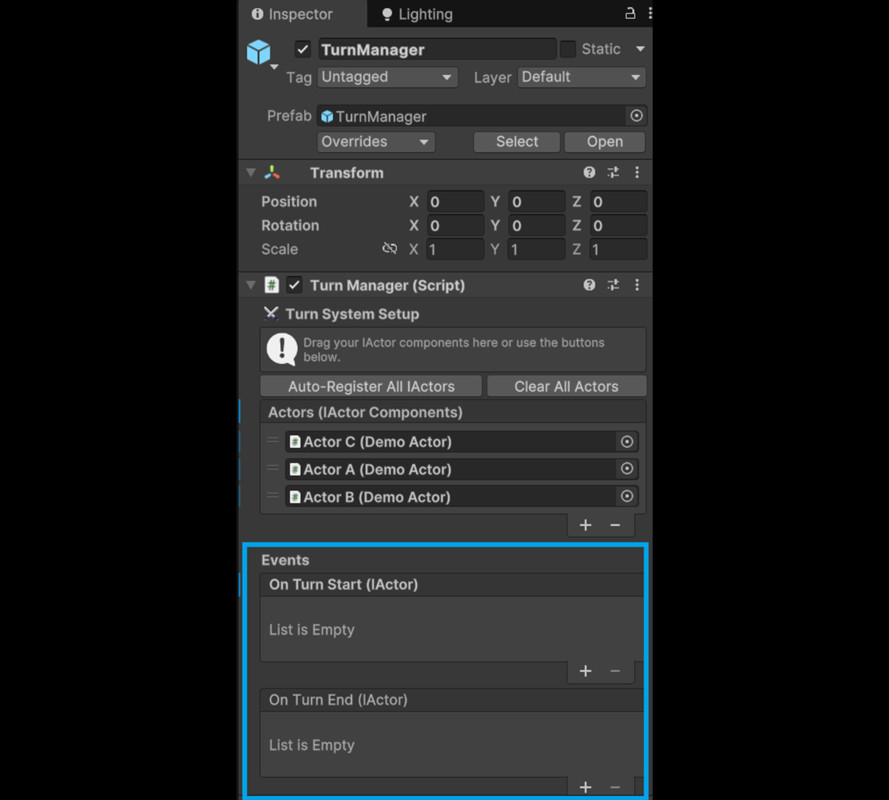Click the crossed swords Turn System icon
Screen dimensions: 889x800
click(271, 314)
